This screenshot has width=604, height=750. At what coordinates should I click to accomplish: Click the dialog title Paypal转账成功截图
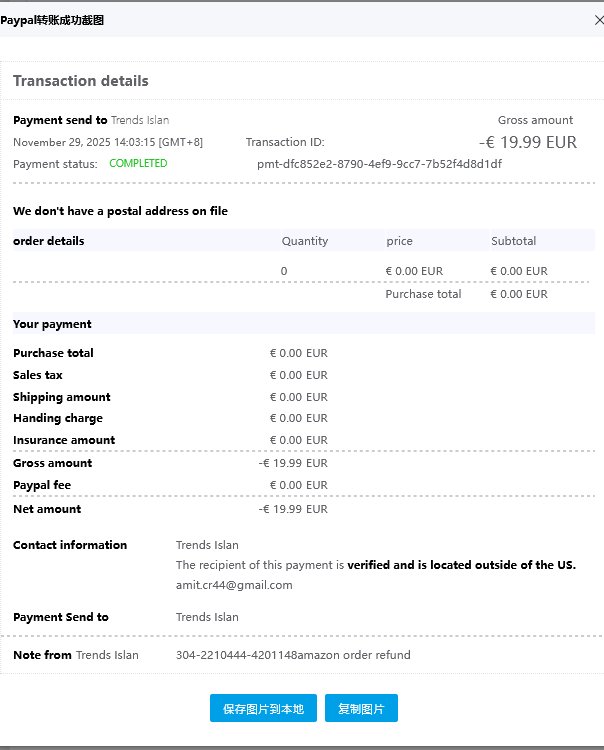(52, 20)
